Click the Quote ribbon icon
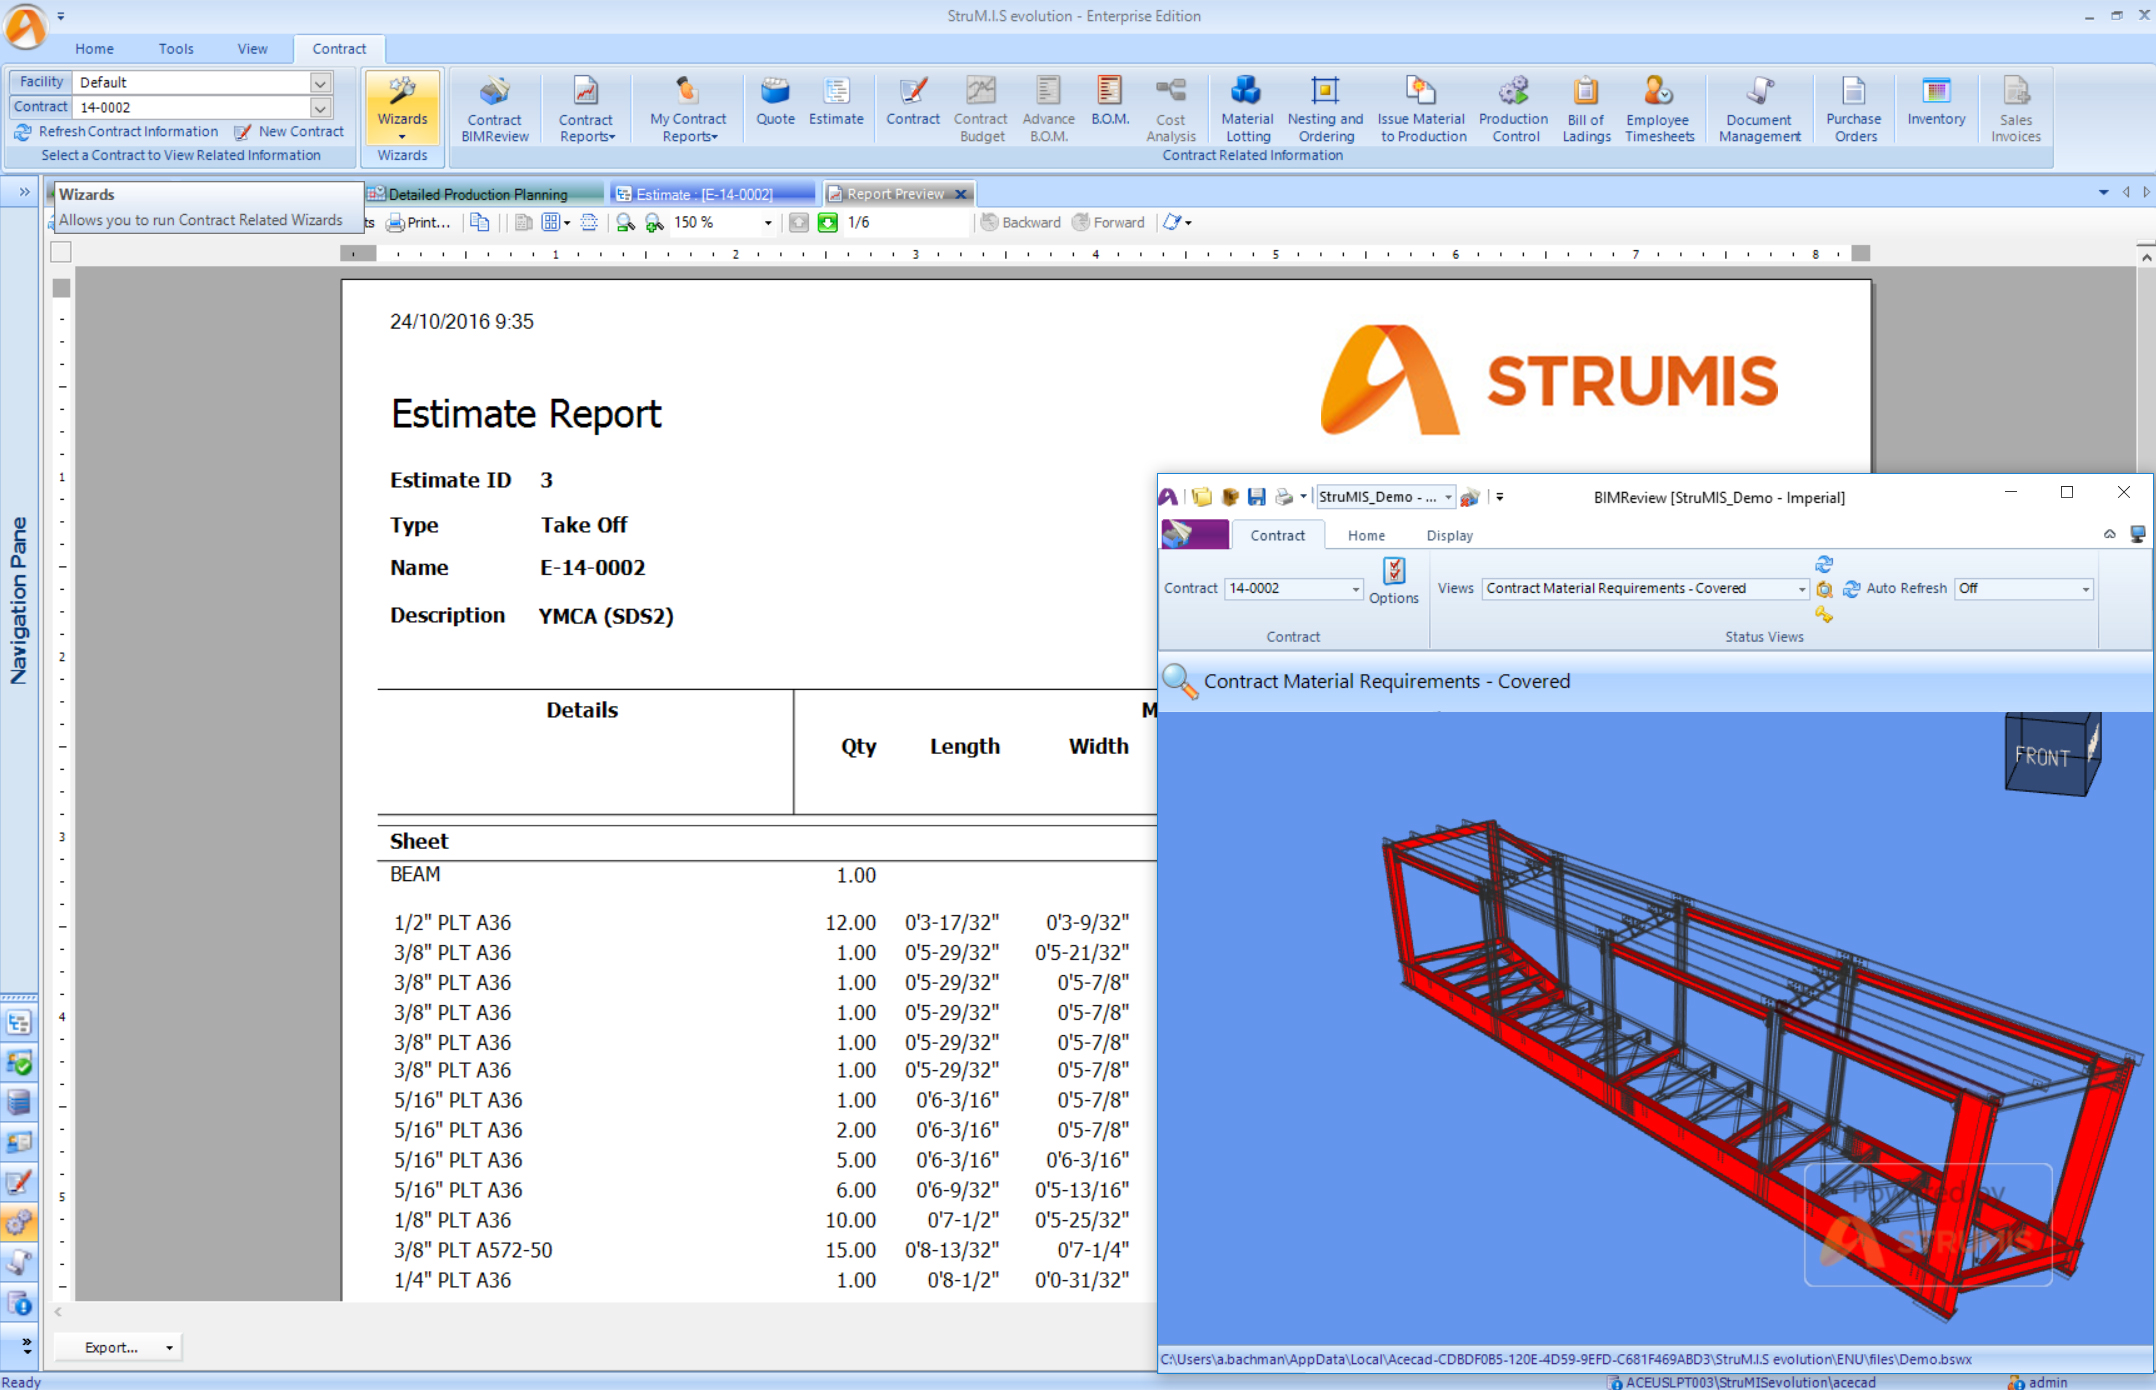2156x1390 pixels. pyautogui.click(x=775, y=101)
